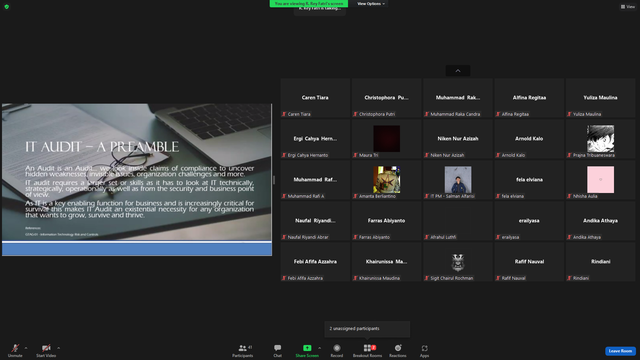Click muted mic icon beside Rafif Nauval label

point(498,278)
